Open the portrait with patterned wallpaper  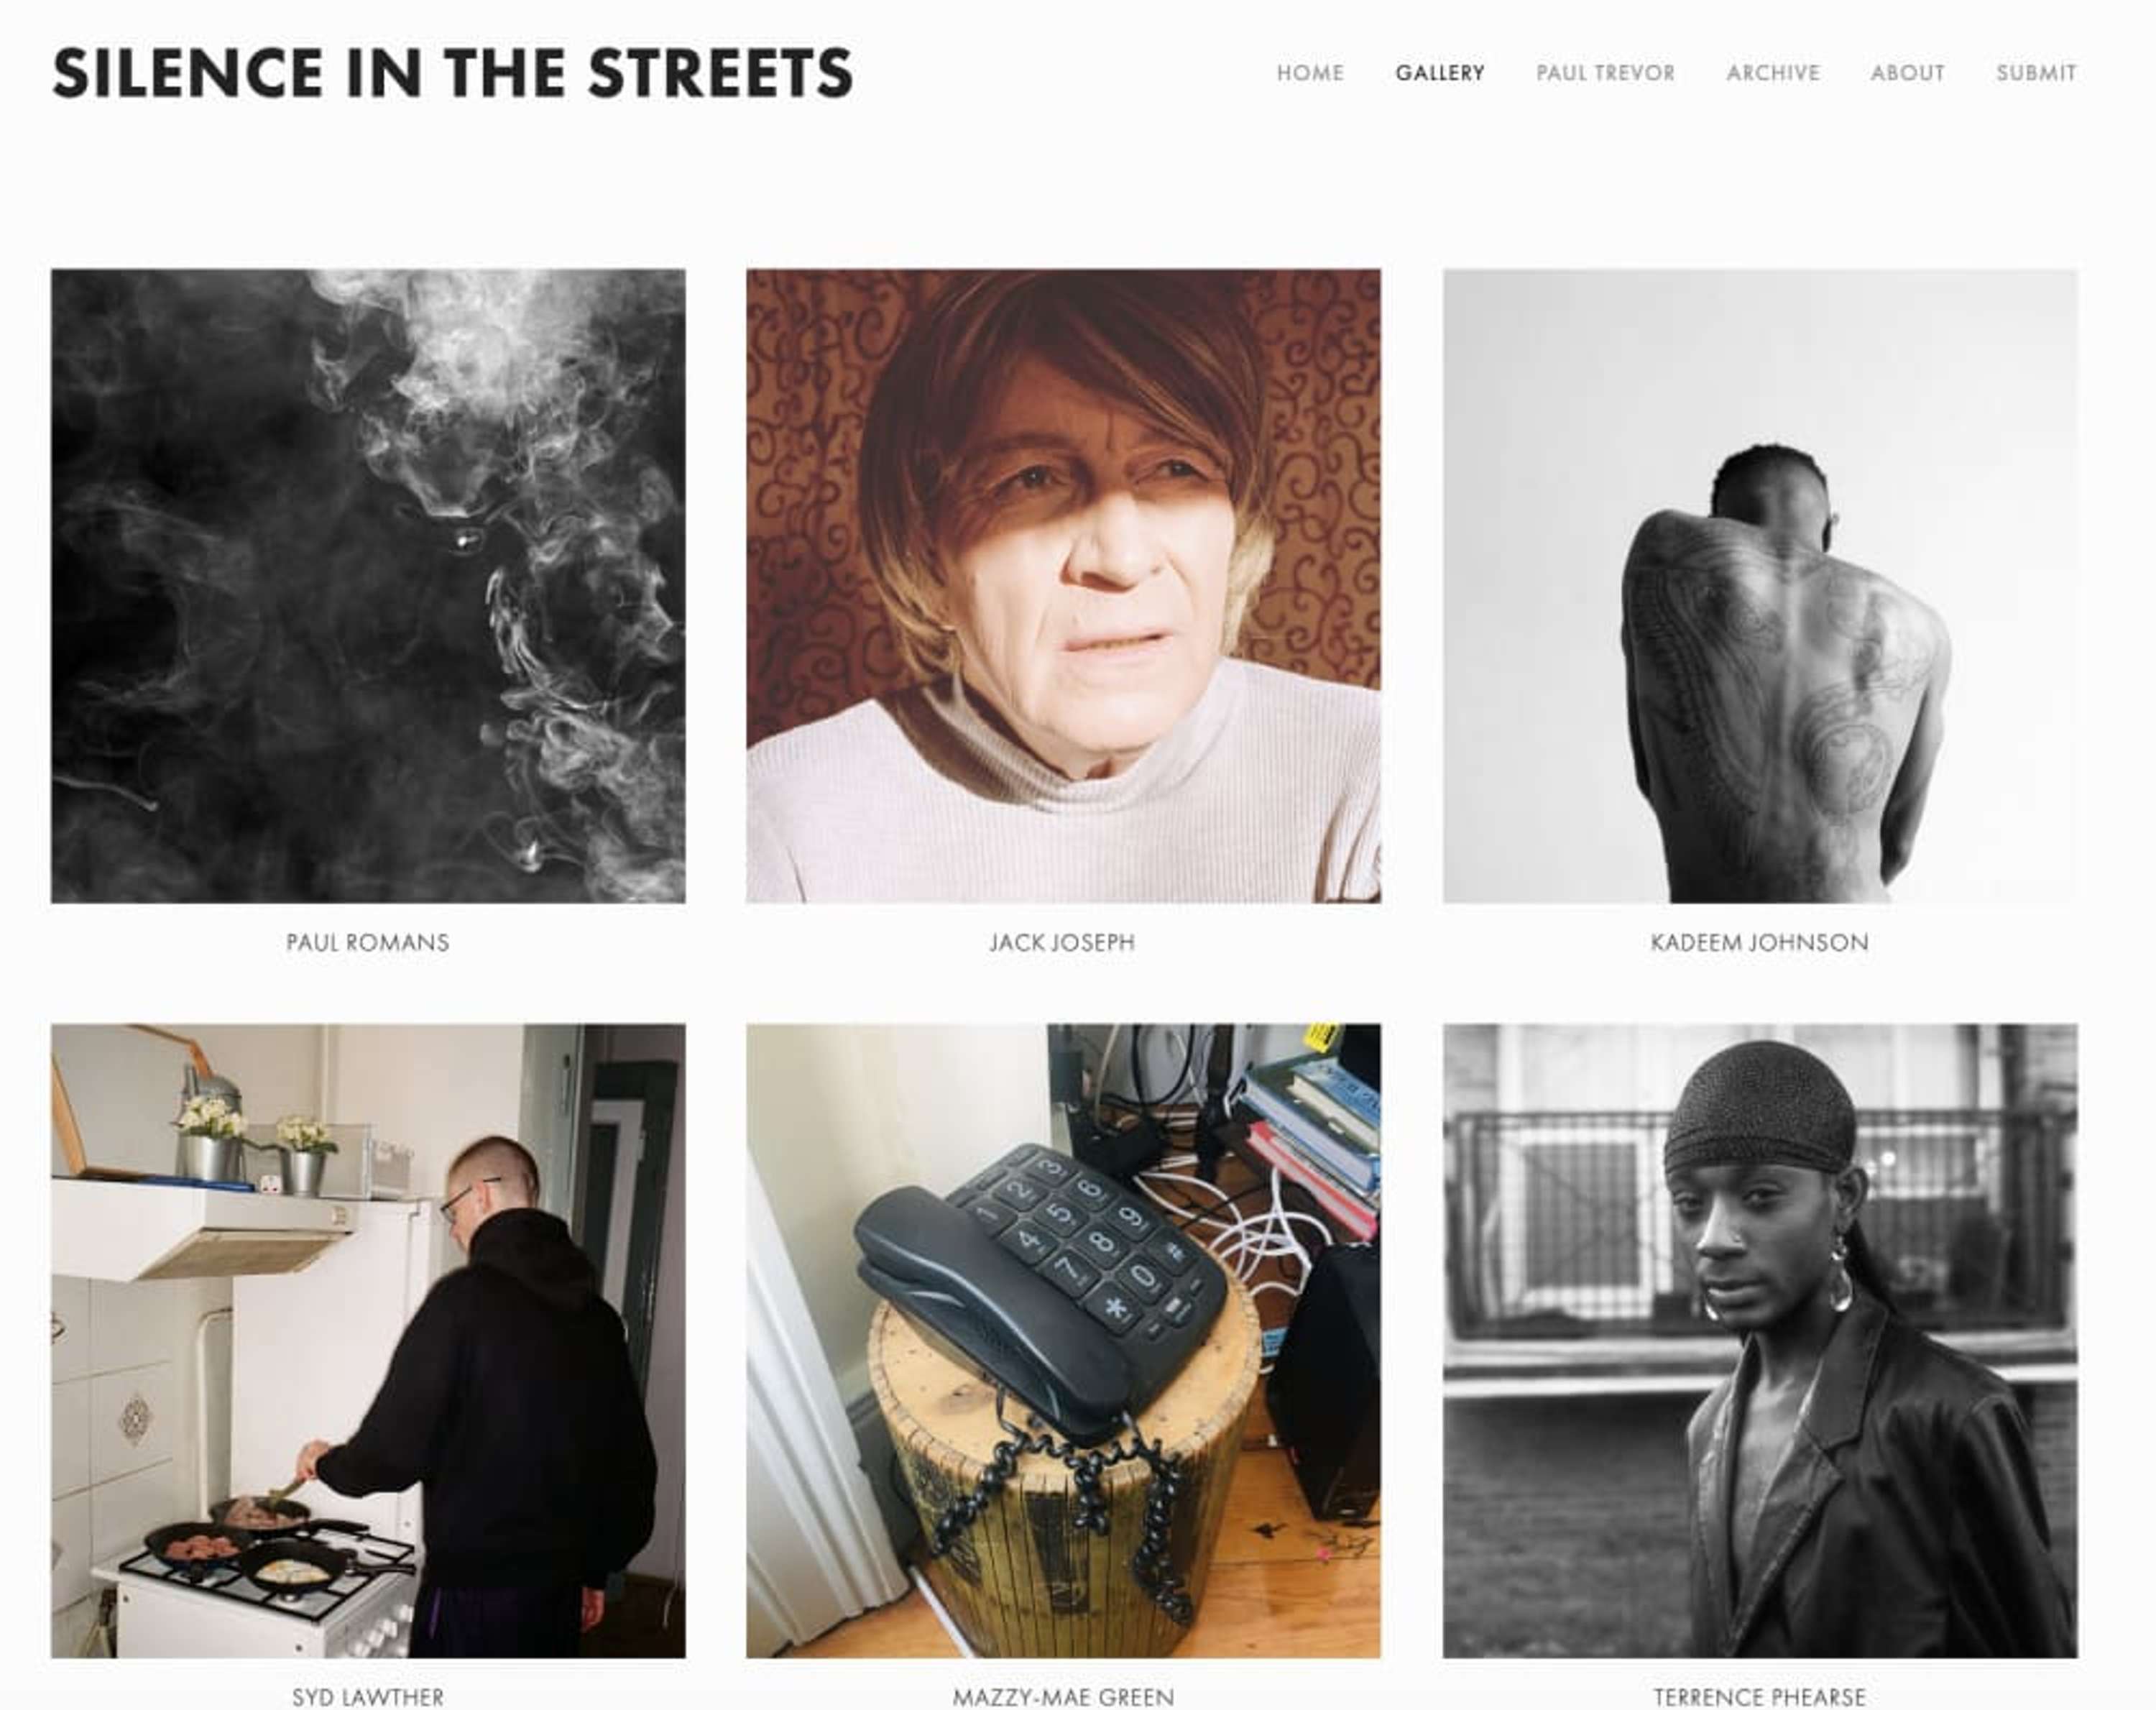click(x=1063, y=586)
